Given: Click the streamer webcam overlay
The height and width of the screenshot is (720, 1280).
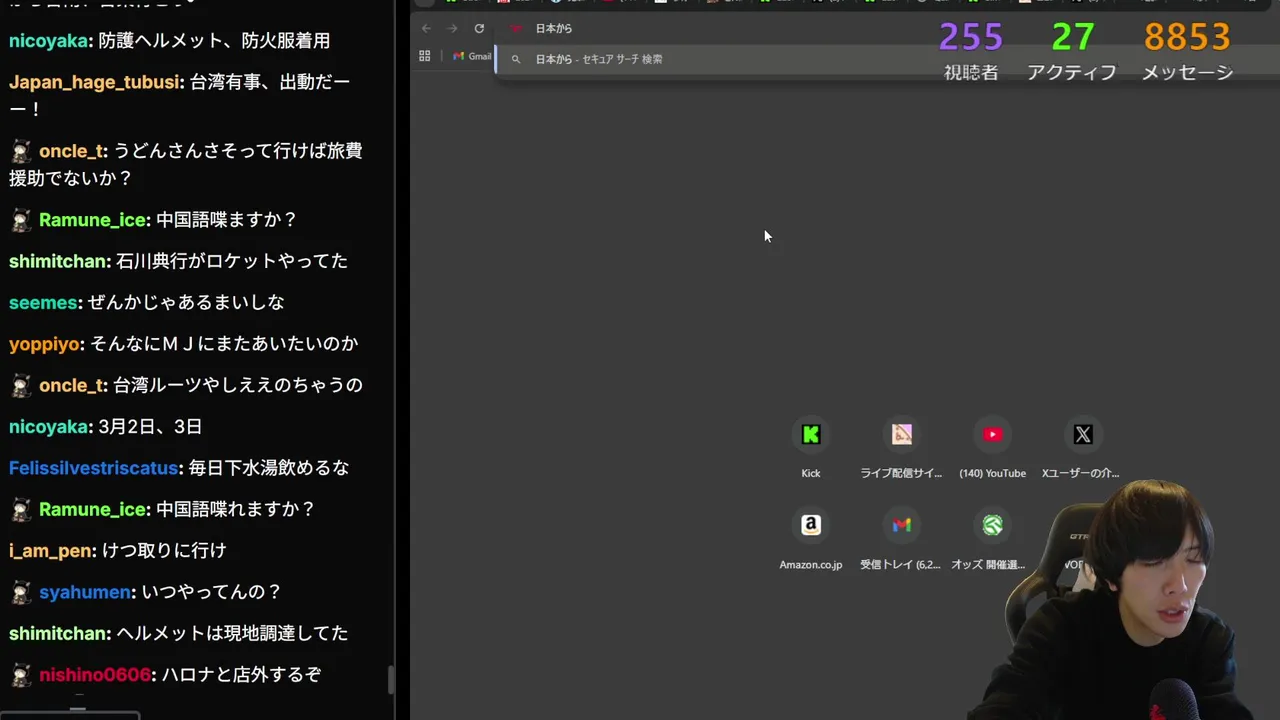Looking at the screenshot, I should [x=1110, y=600].
